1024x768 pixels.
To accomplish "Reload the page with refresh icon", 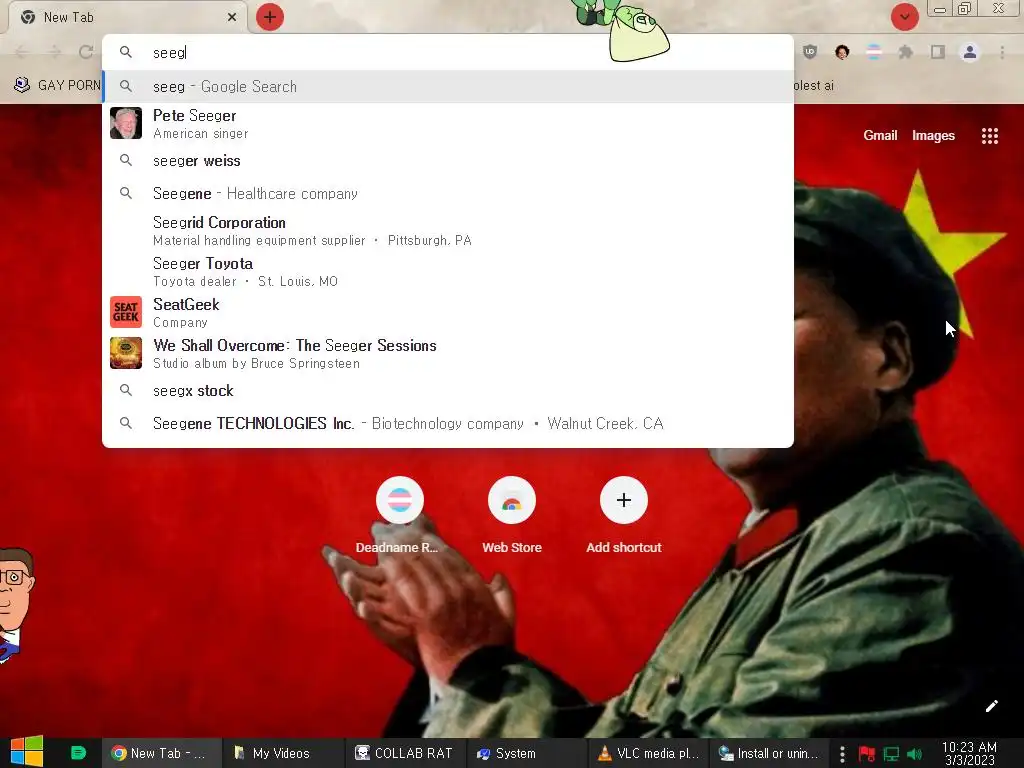I will coord(86,52).
